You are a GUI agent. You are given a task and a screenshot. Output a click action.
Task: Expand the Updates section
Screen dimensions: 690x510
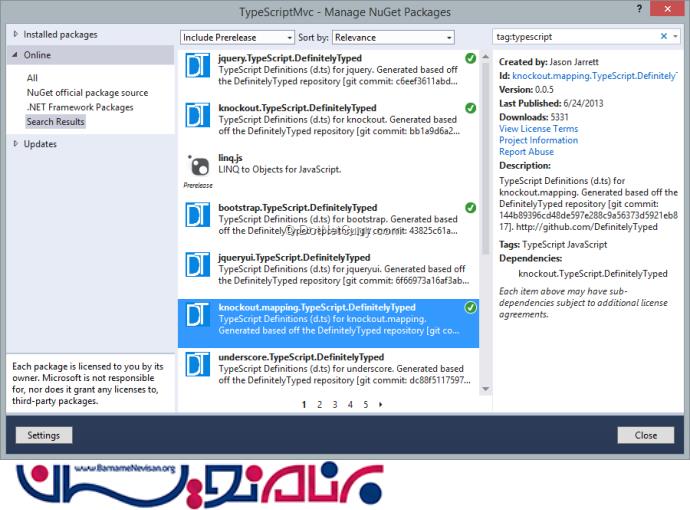pyautogui.click(x=16, y=143)
